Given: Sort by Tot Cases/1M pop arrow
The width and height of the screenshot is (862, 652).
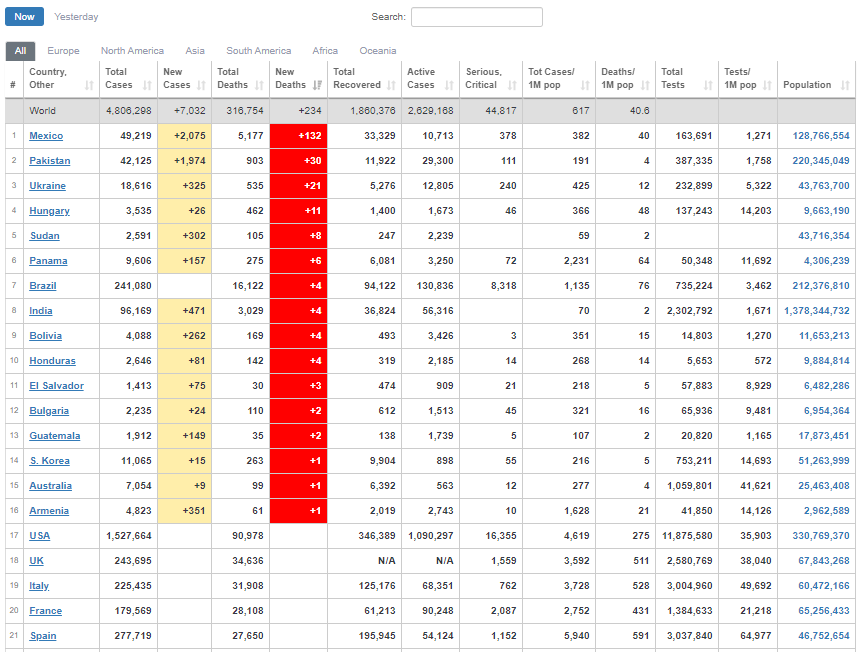Looking at the screenshot, I should [585, 85].
